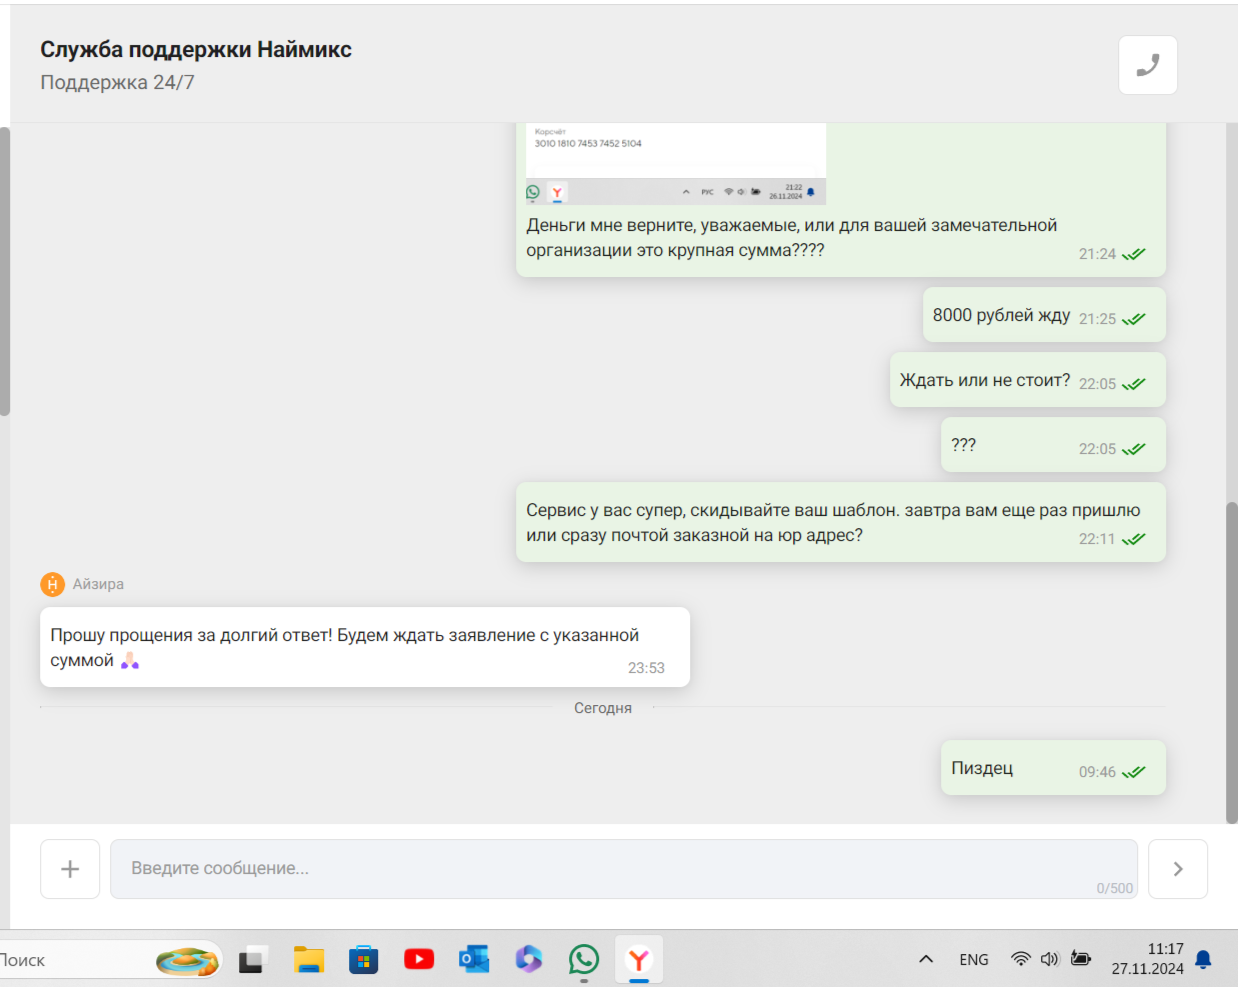Call support with the phone icon button
1238x987 pixels.
pyautogui.click(x=1147, y=65)
